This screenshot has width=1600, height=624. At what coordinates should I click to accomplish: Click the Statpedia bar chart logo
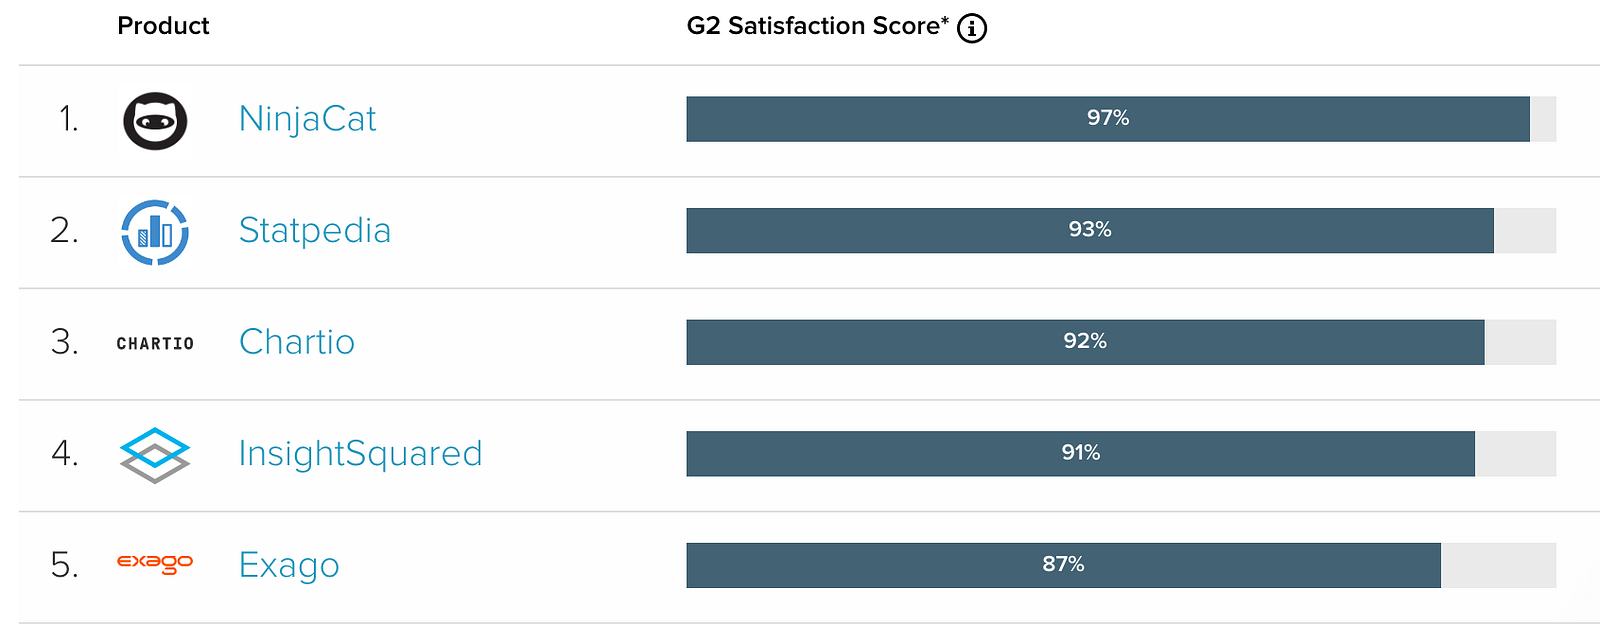coord(155,232)
